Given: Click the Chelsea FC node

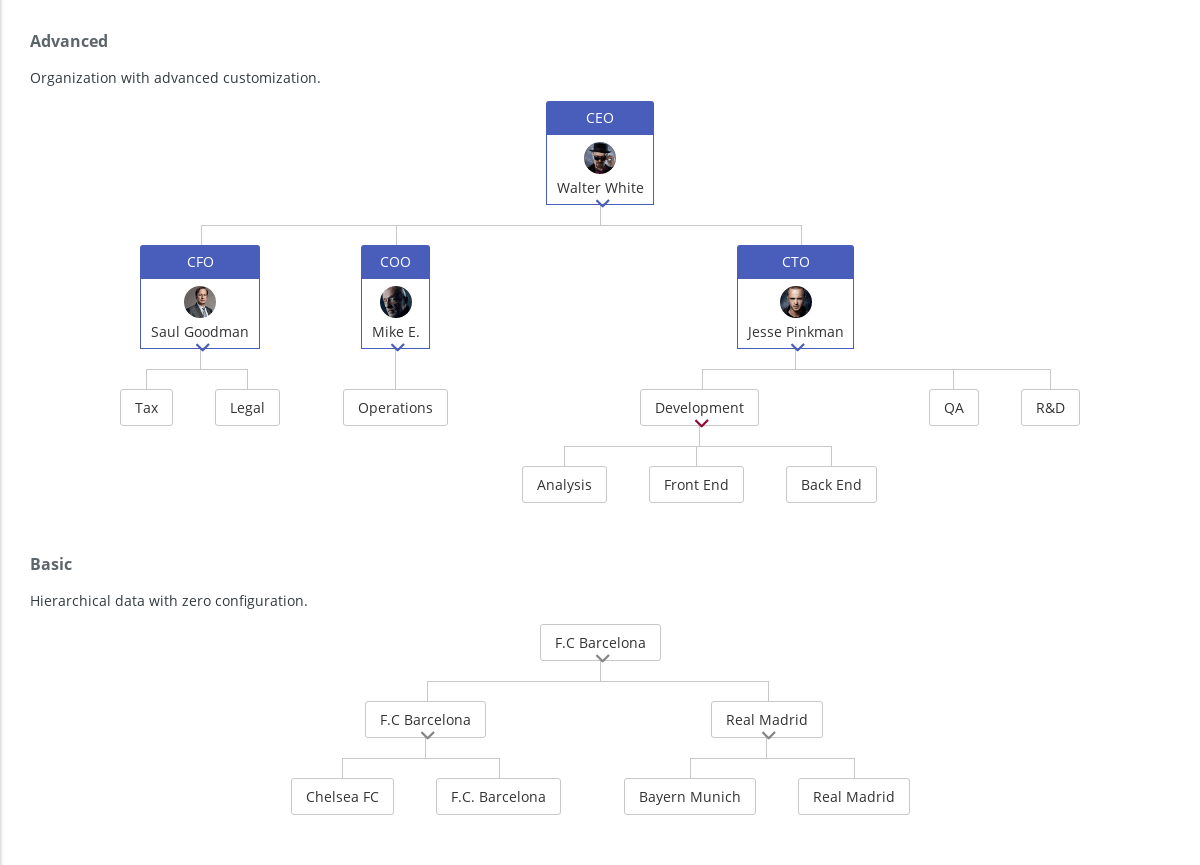Looking at the screenshot, I should [342, 796].
